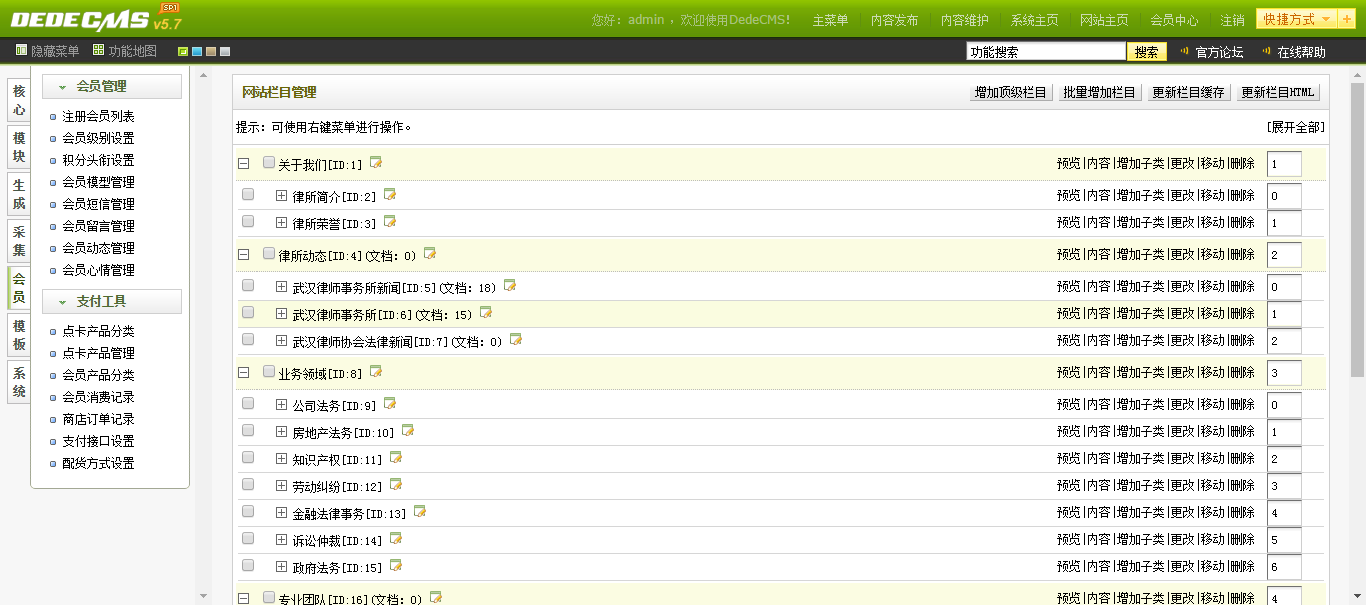Expand the 房地产法务[ID:10] subcategory
The height and width of the screenshot is (605, 1366).
[282, 432]
